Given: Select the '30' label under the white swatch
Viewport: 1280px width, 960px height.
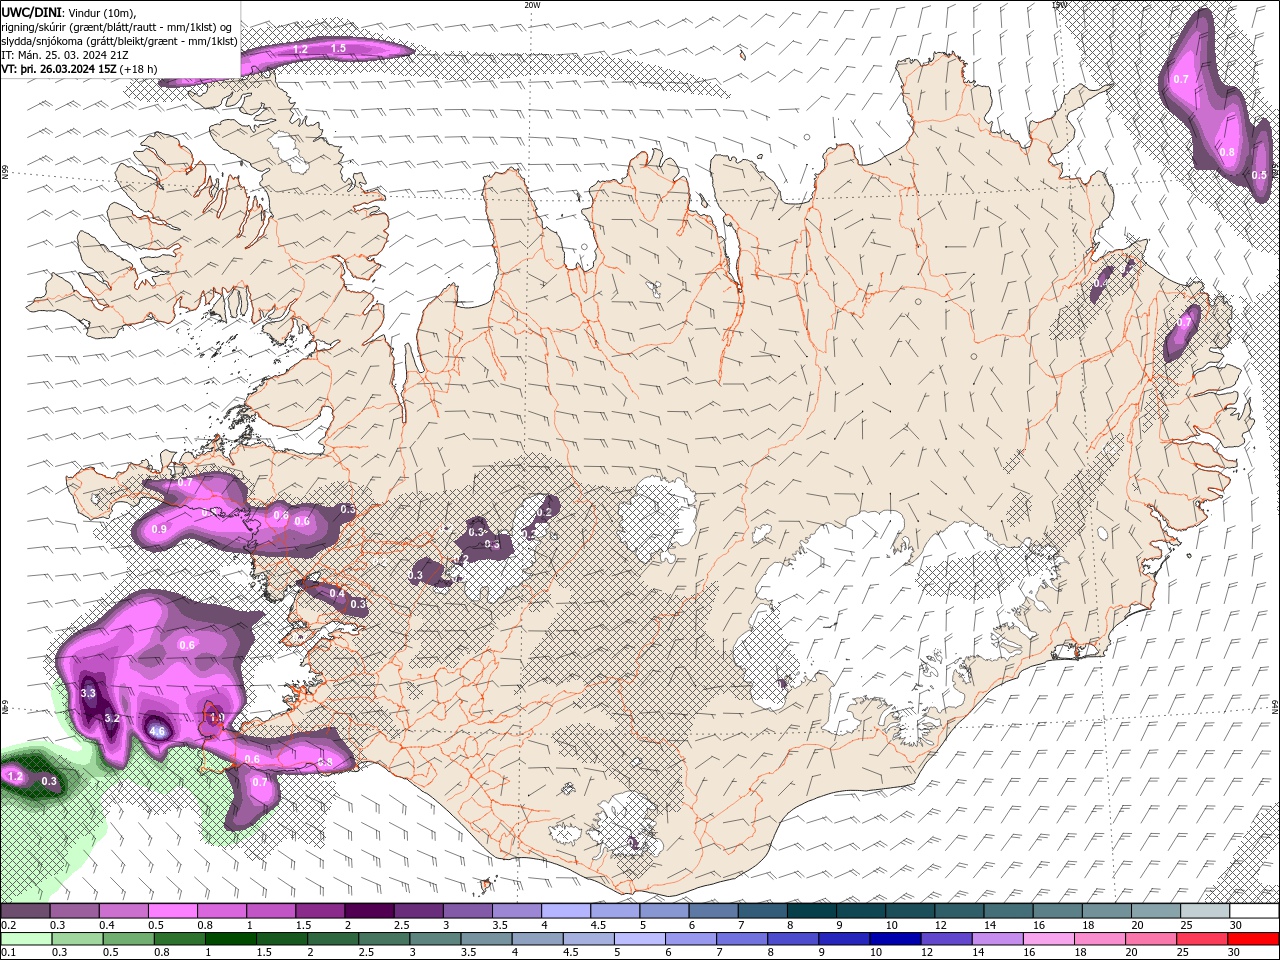Looking at the screenshot, I should point(1236,925).
